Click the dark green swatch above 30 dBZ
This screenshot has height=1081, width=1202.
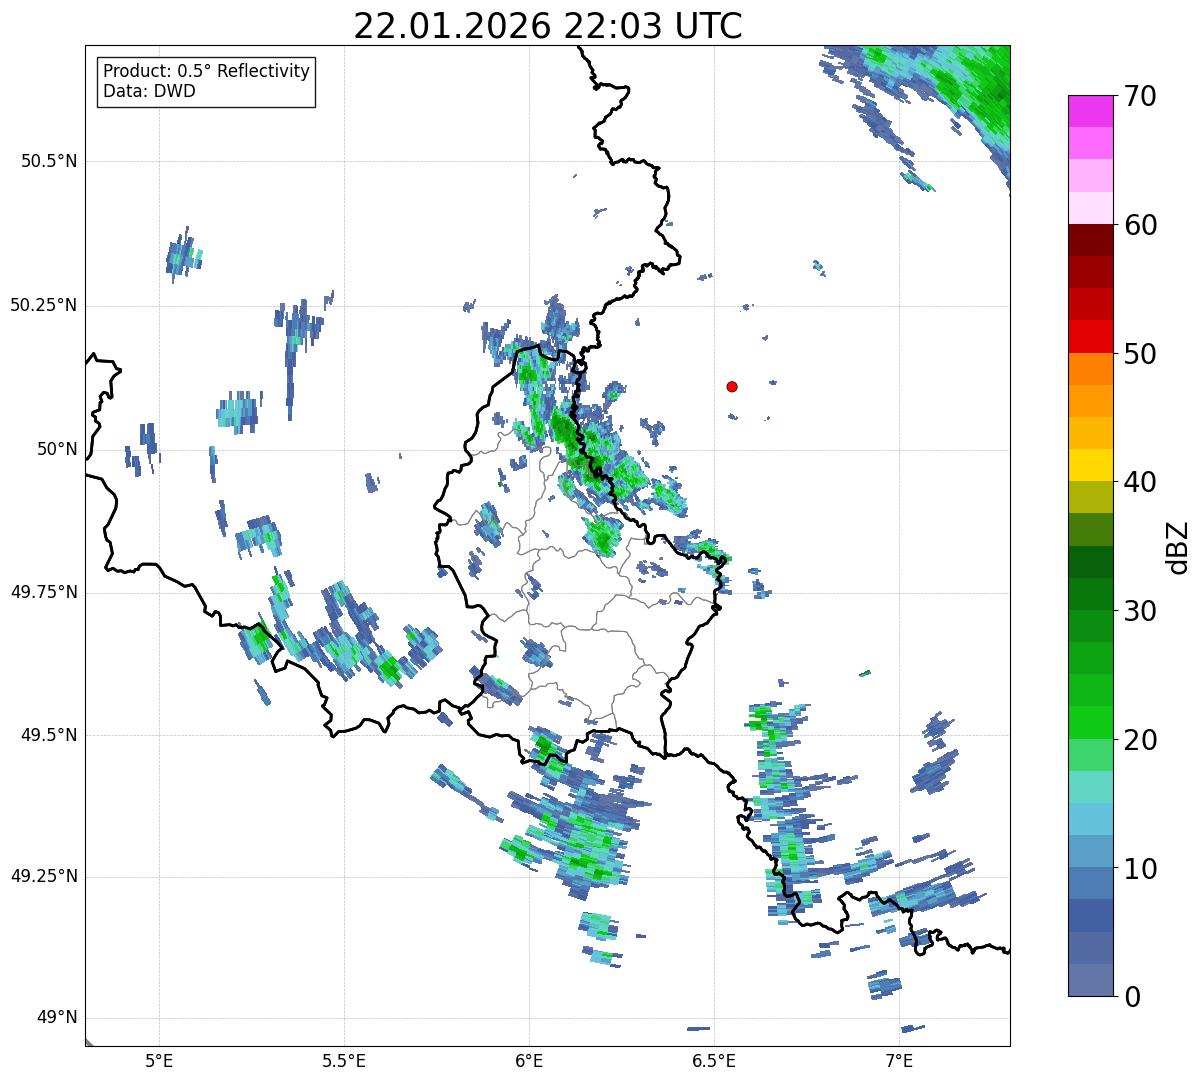point(1091,594)
